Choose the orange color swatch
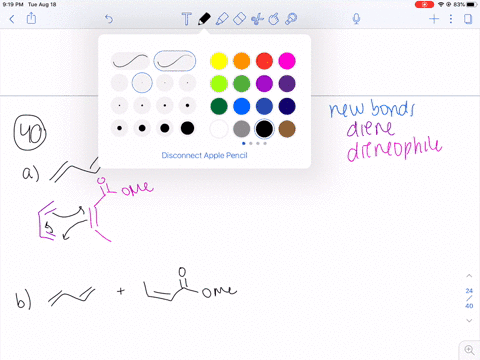This screenshot has height=360, width=480. [242, 61]
